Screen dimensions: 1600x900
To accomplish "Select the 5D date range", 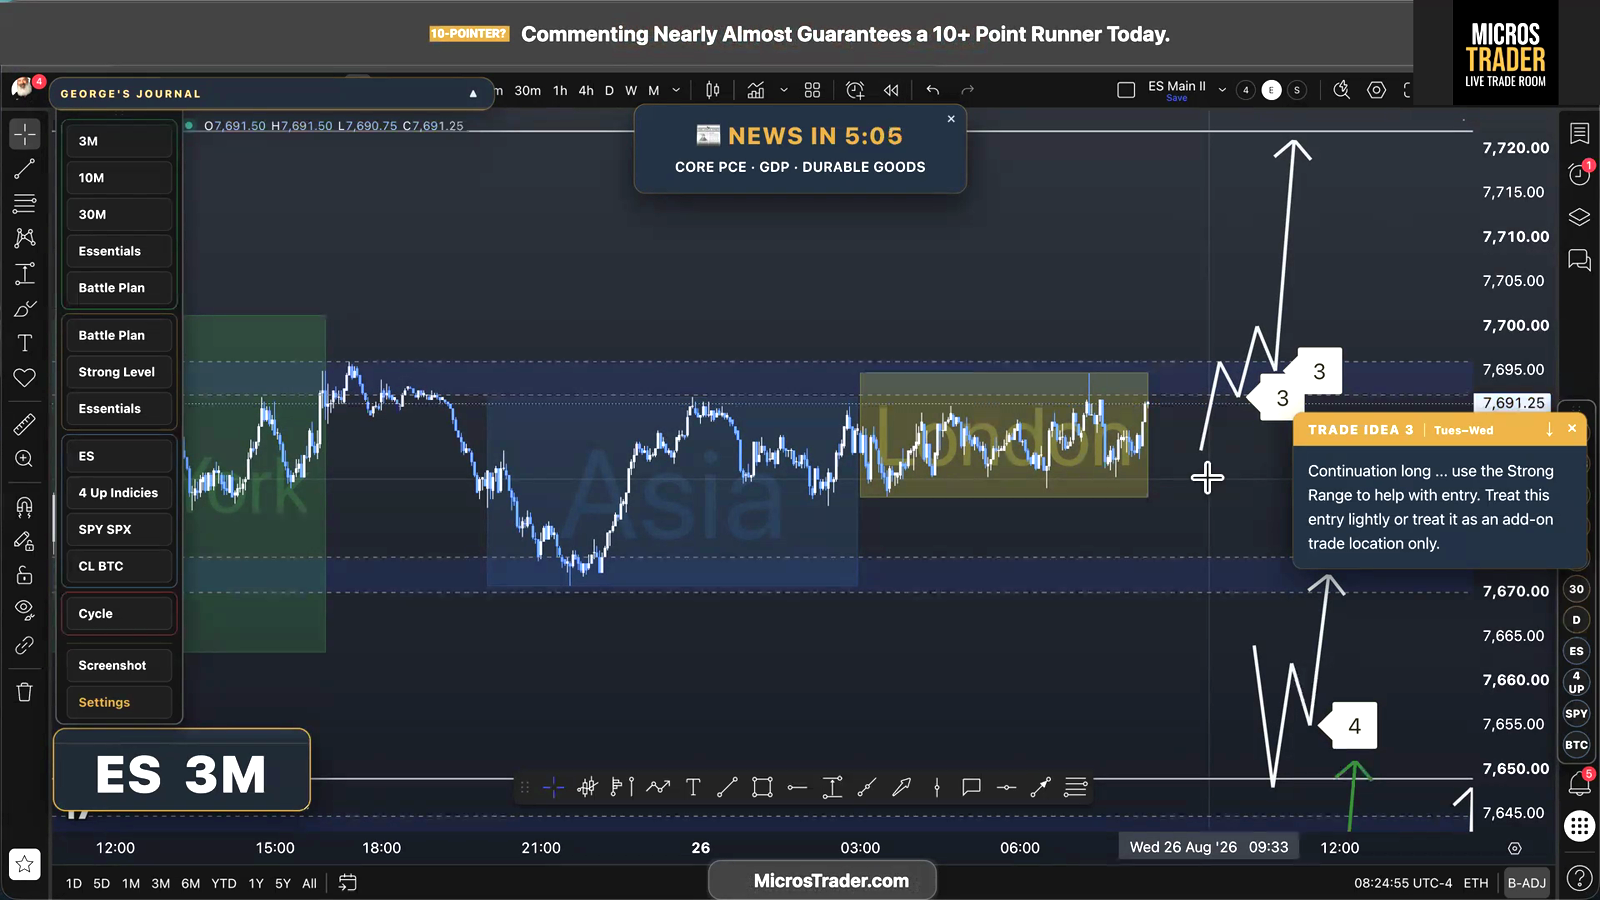I will coord(102,883).
